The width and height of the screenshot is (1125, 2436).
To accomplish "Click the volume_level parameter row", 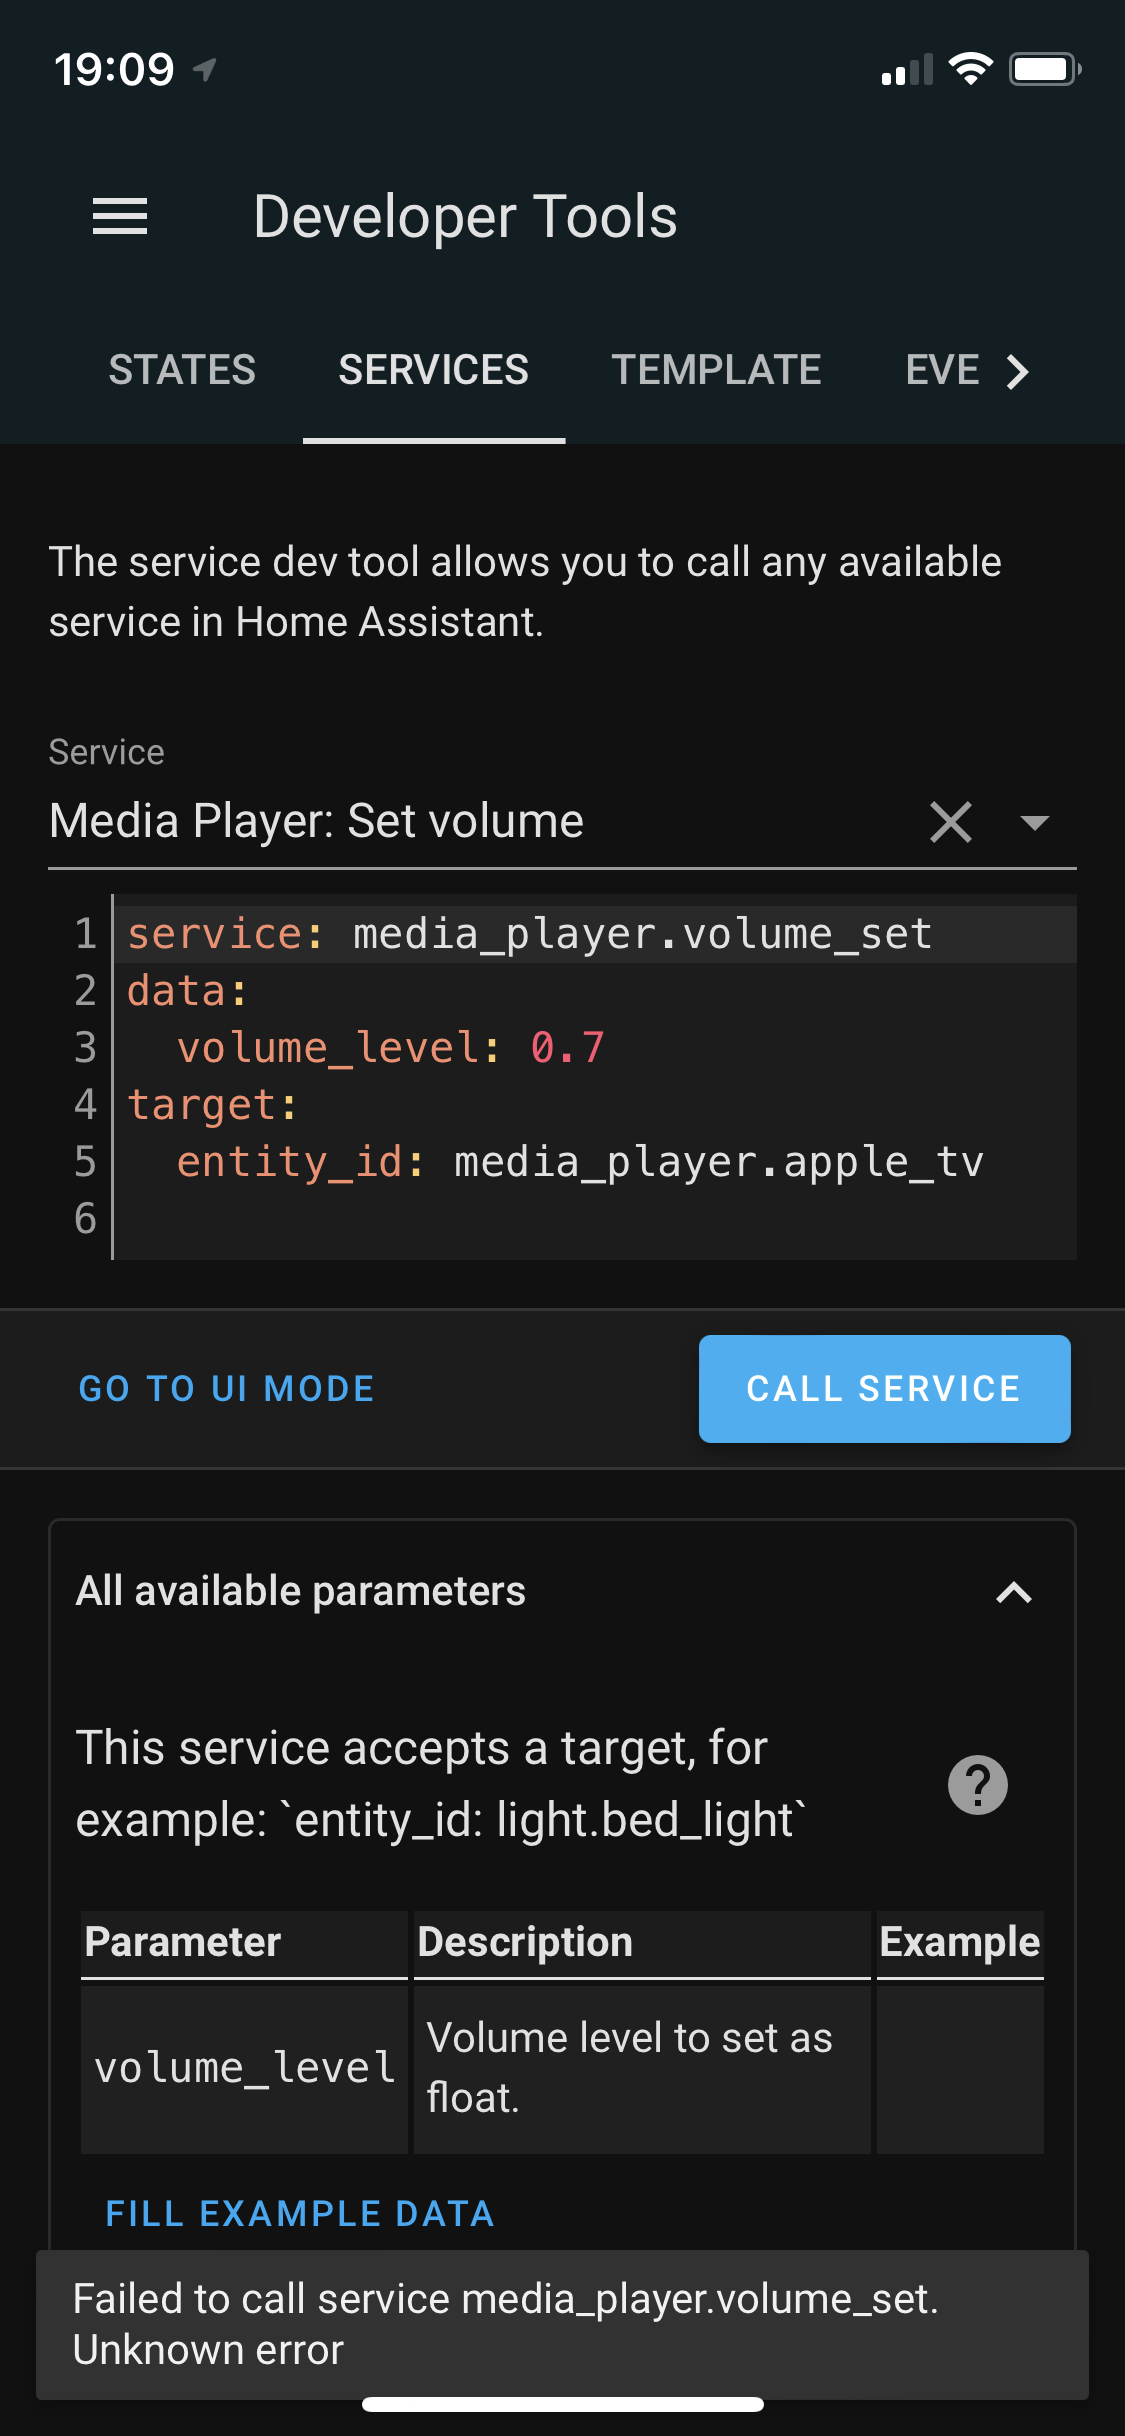I will coord(243,2067).
